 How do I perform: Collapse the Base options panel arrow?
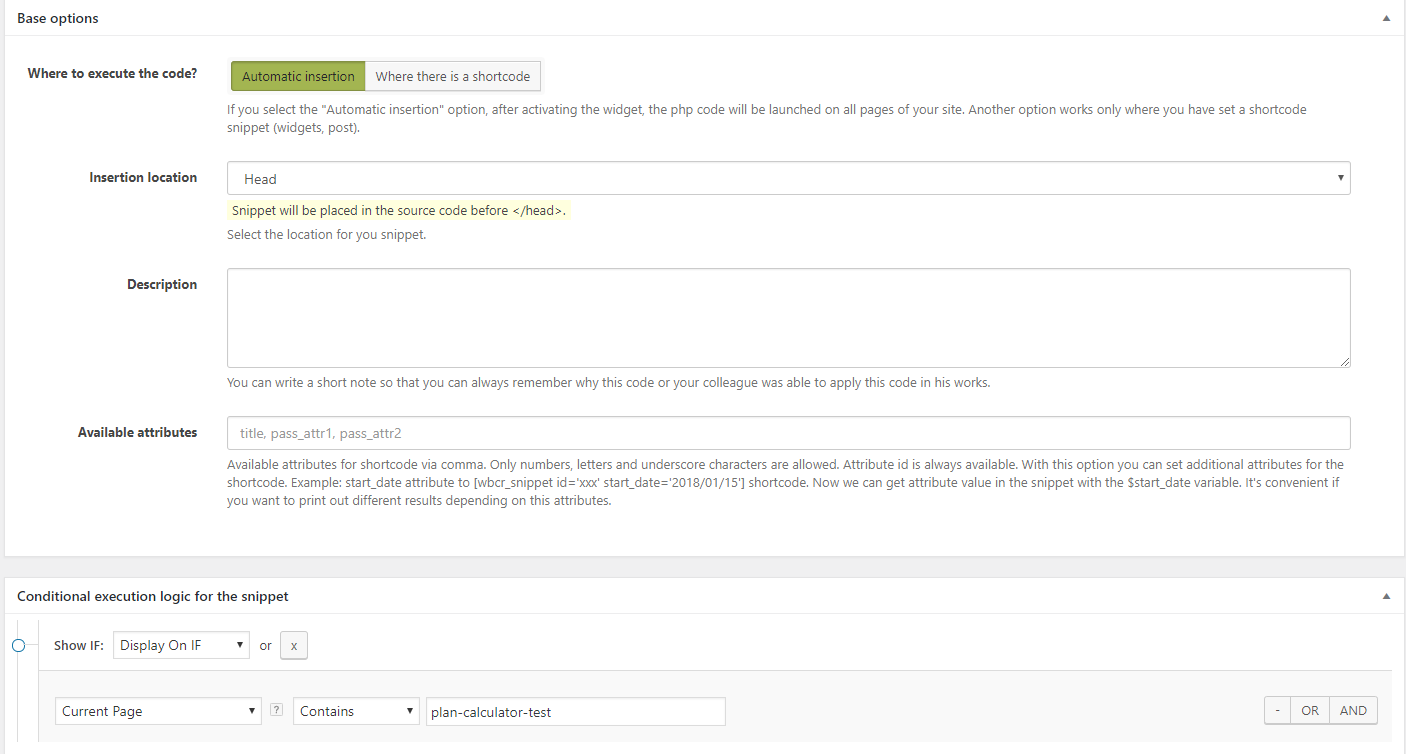1386,19
